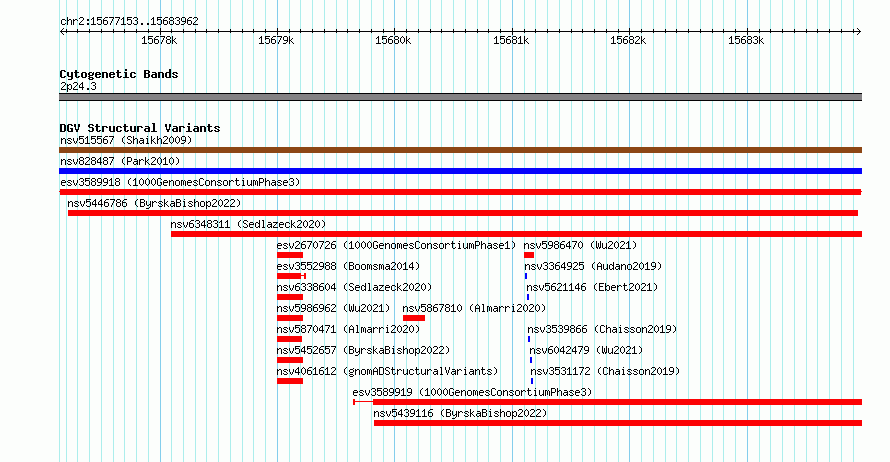Click the small red nsv5986470 variant bar

coord(529,255)
